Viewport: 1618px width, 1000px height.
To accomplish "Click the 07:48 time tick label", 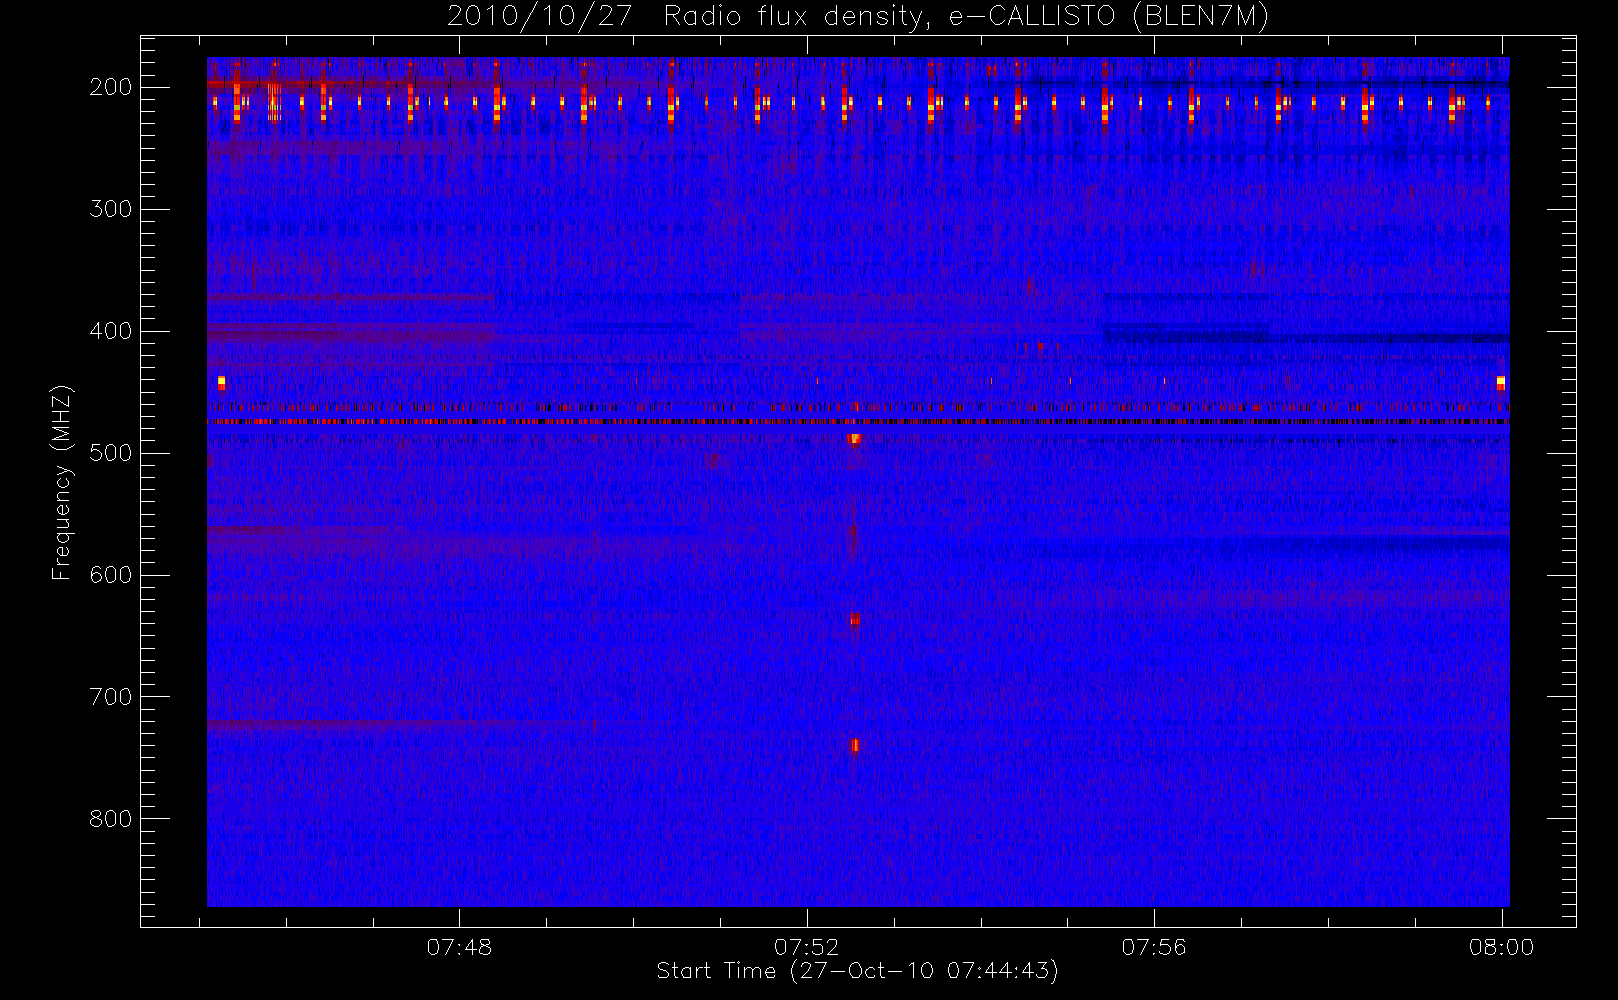I will [x=459, y=947].
